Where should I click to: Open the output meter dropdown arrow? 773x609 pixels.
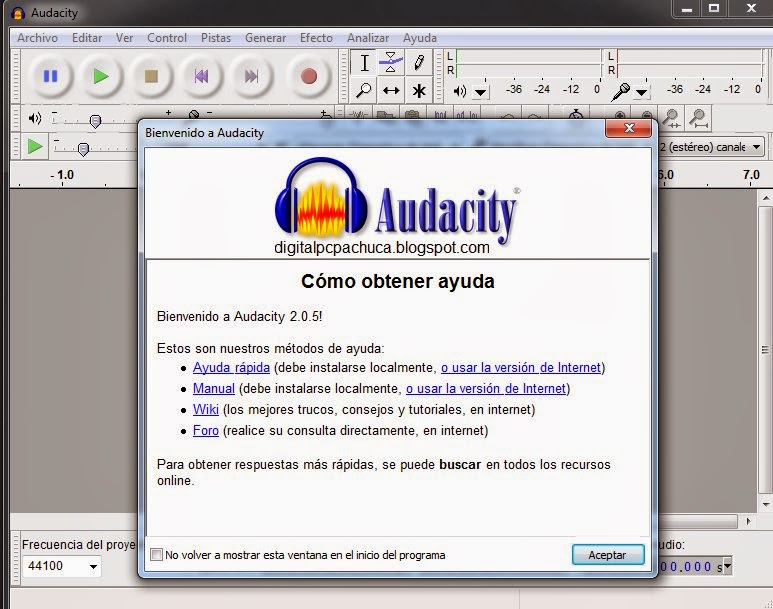(x=480, y=92)
